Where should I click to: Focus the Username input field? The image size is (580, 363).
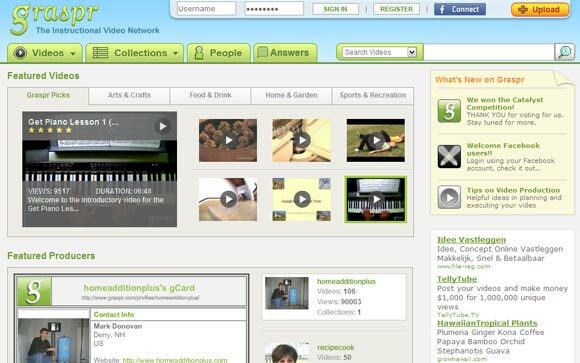206,9
